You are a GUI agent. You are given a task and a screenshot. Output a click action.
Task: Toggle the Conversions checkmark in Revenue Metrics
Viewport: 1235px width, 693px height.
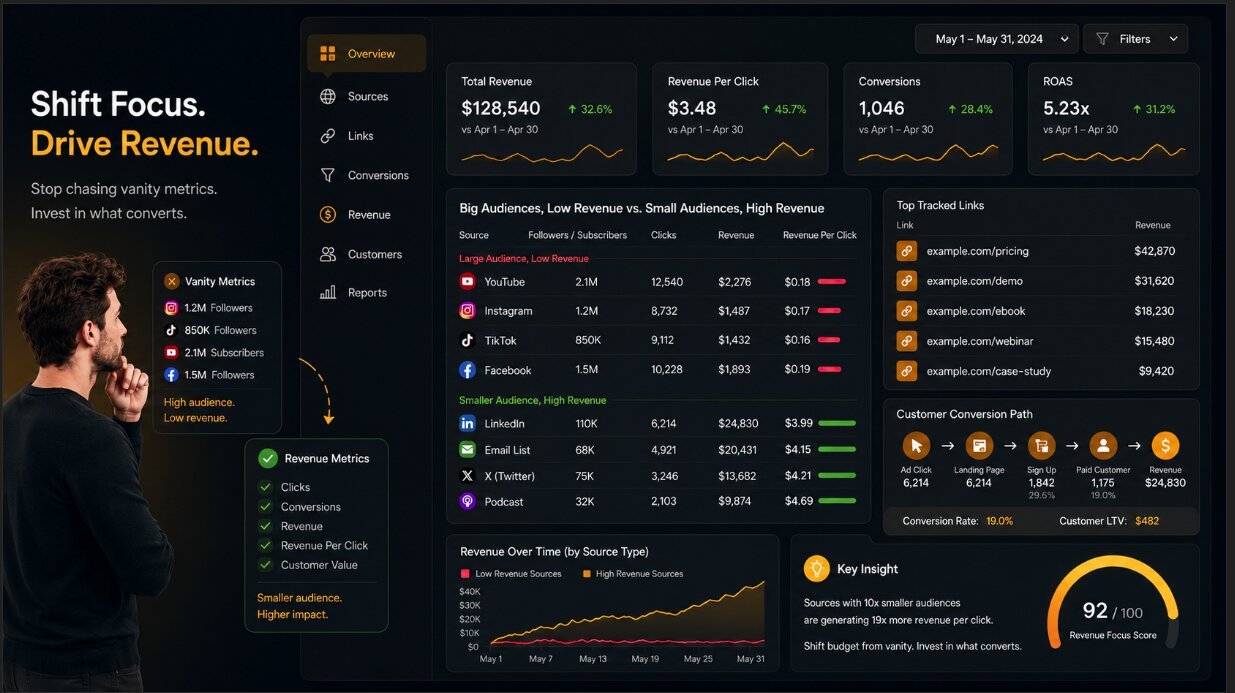[265, 507]
